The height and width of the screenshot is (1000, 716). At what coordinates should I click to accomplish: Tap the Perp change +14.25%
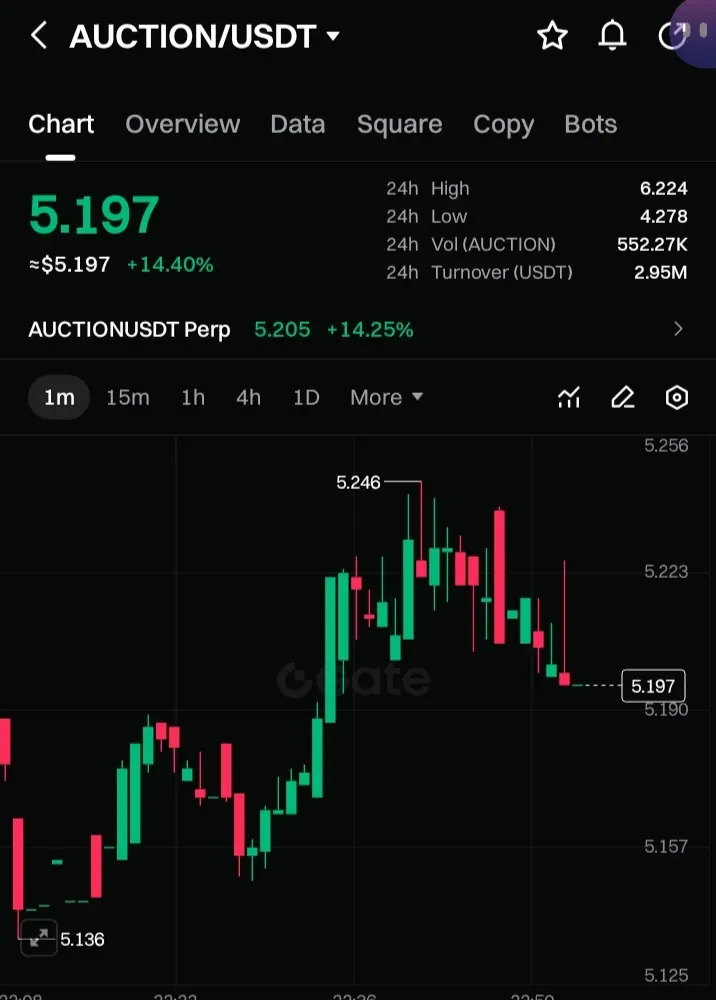370,330
